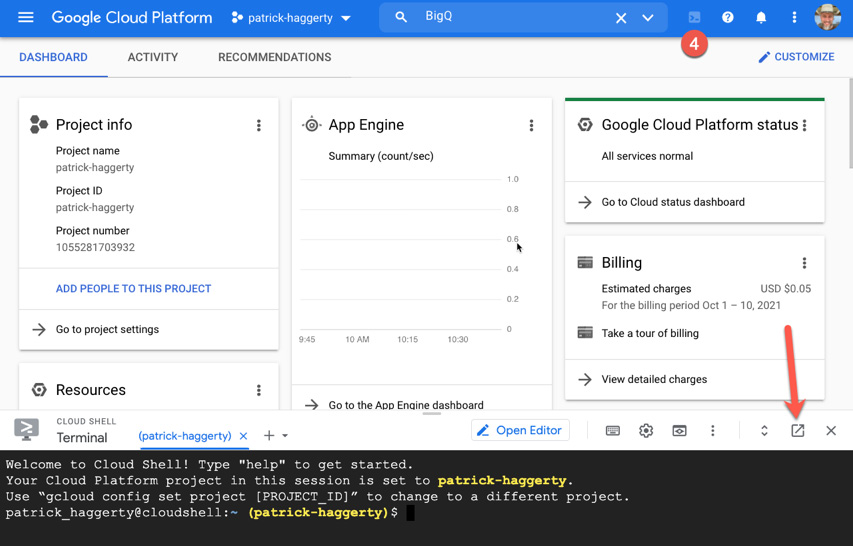Click the USD $0.05 estimated charges value
853x546 pixels.
pos(785,289)
